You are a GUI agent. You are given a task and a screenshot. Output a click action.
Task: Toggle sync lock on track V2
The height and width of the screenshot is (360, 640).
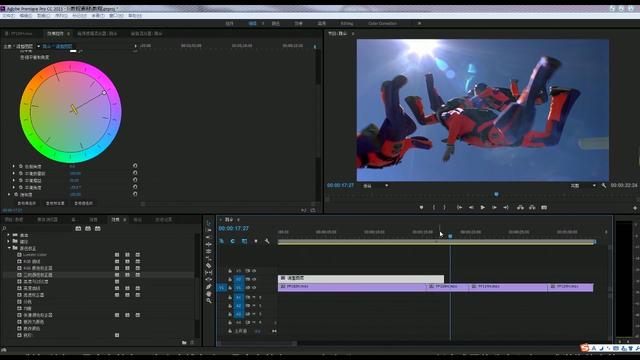click(247, 279)
